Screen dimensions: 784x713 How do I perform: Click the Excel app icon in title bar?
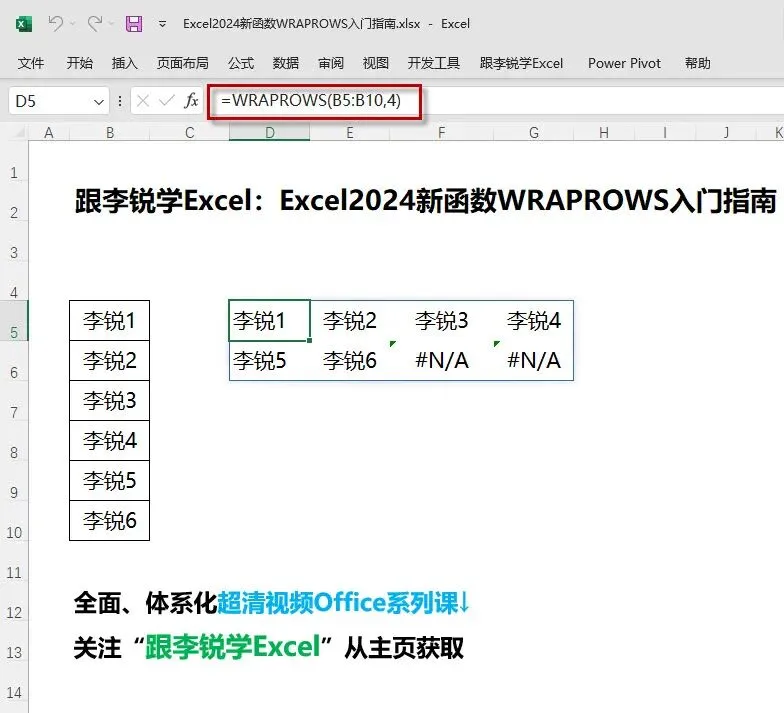(24, 24)
